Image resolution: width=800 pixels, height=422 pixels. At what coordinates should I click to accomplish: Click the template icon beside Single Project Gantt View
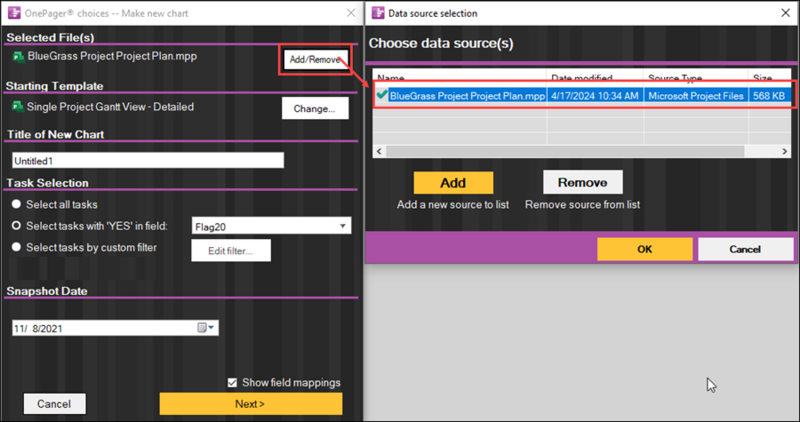click(x=18, y=107)
